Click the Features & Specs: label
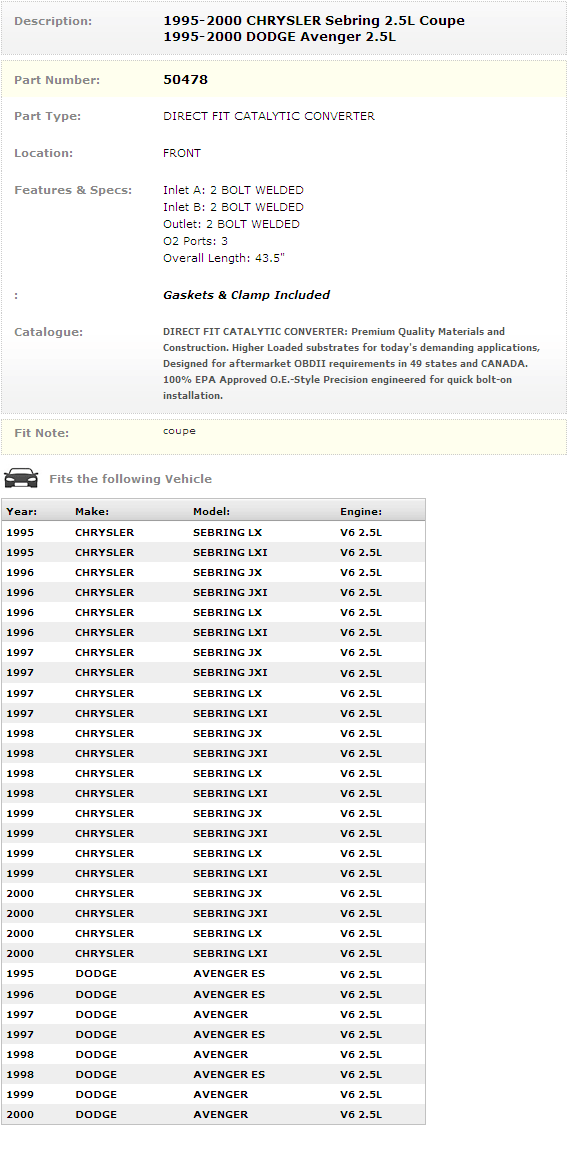Image resolution: width=570 pixels, height=1160 pixels. pyautogui.click(x=73, y=190)
